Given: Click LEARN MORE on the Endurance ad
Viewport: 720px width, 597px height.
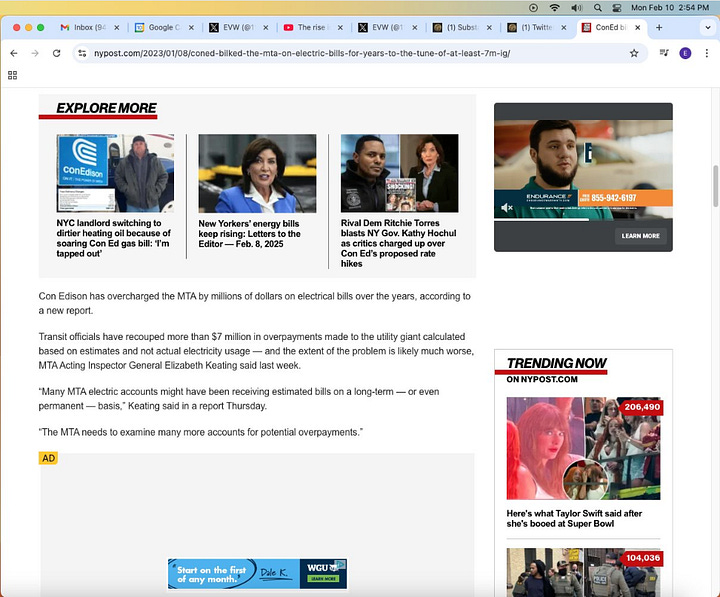Looking at the screenshot, I should [x=641, y=236].
